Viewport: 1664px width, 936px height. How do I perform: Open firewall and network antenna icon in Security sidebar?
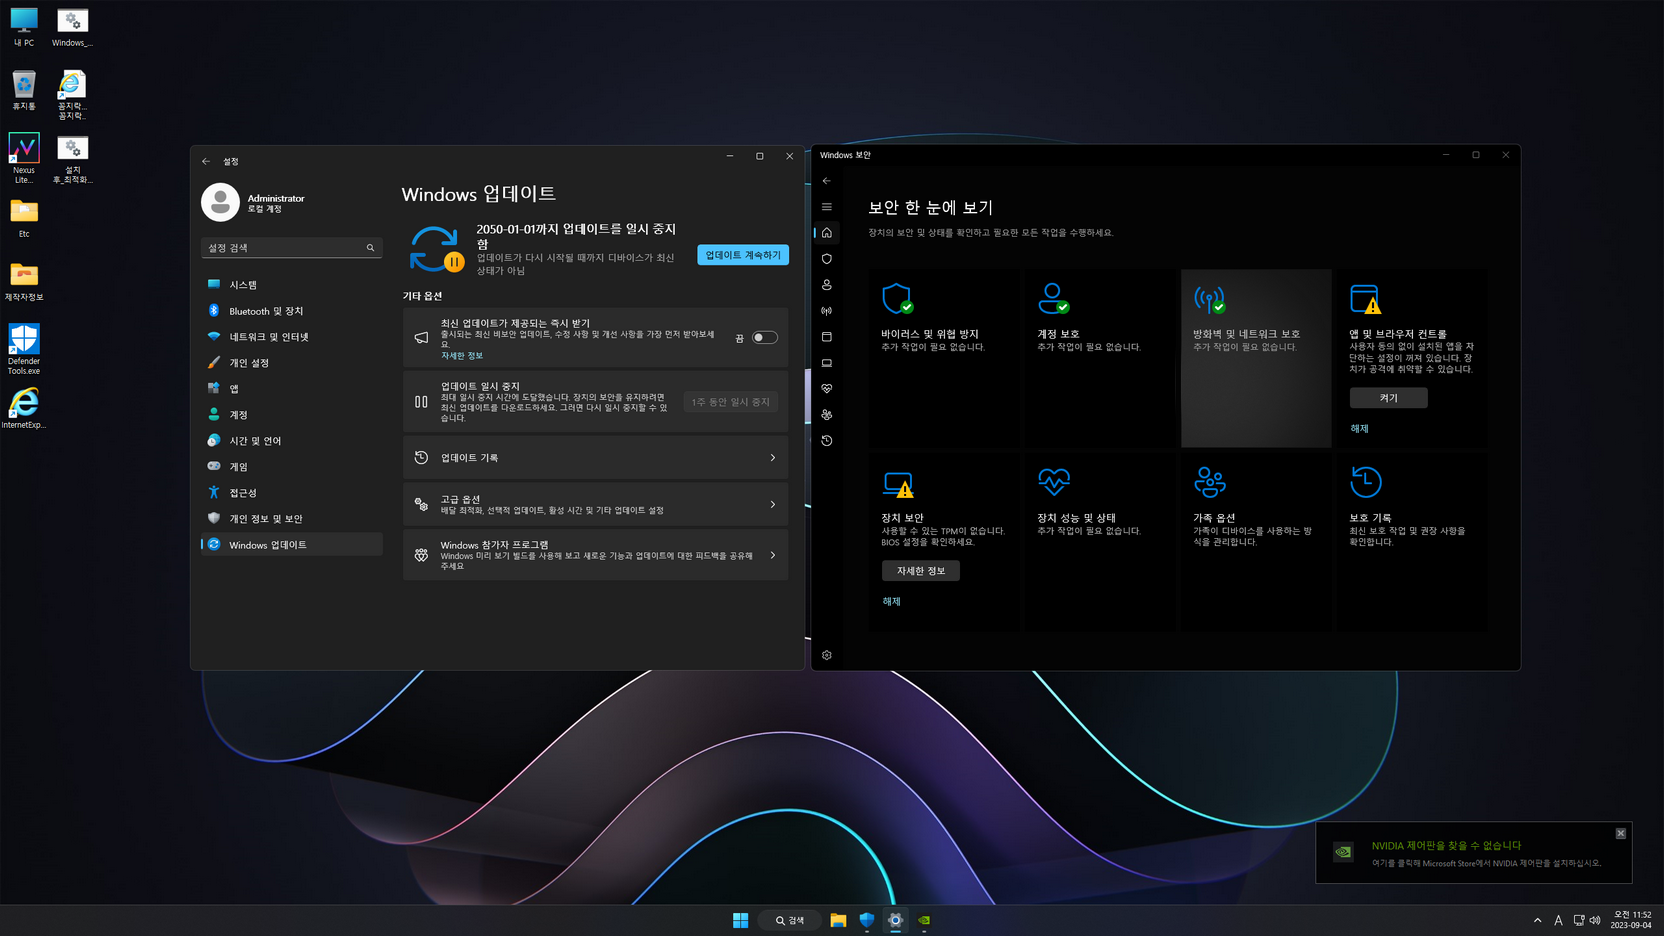click(x=827, y=311)
